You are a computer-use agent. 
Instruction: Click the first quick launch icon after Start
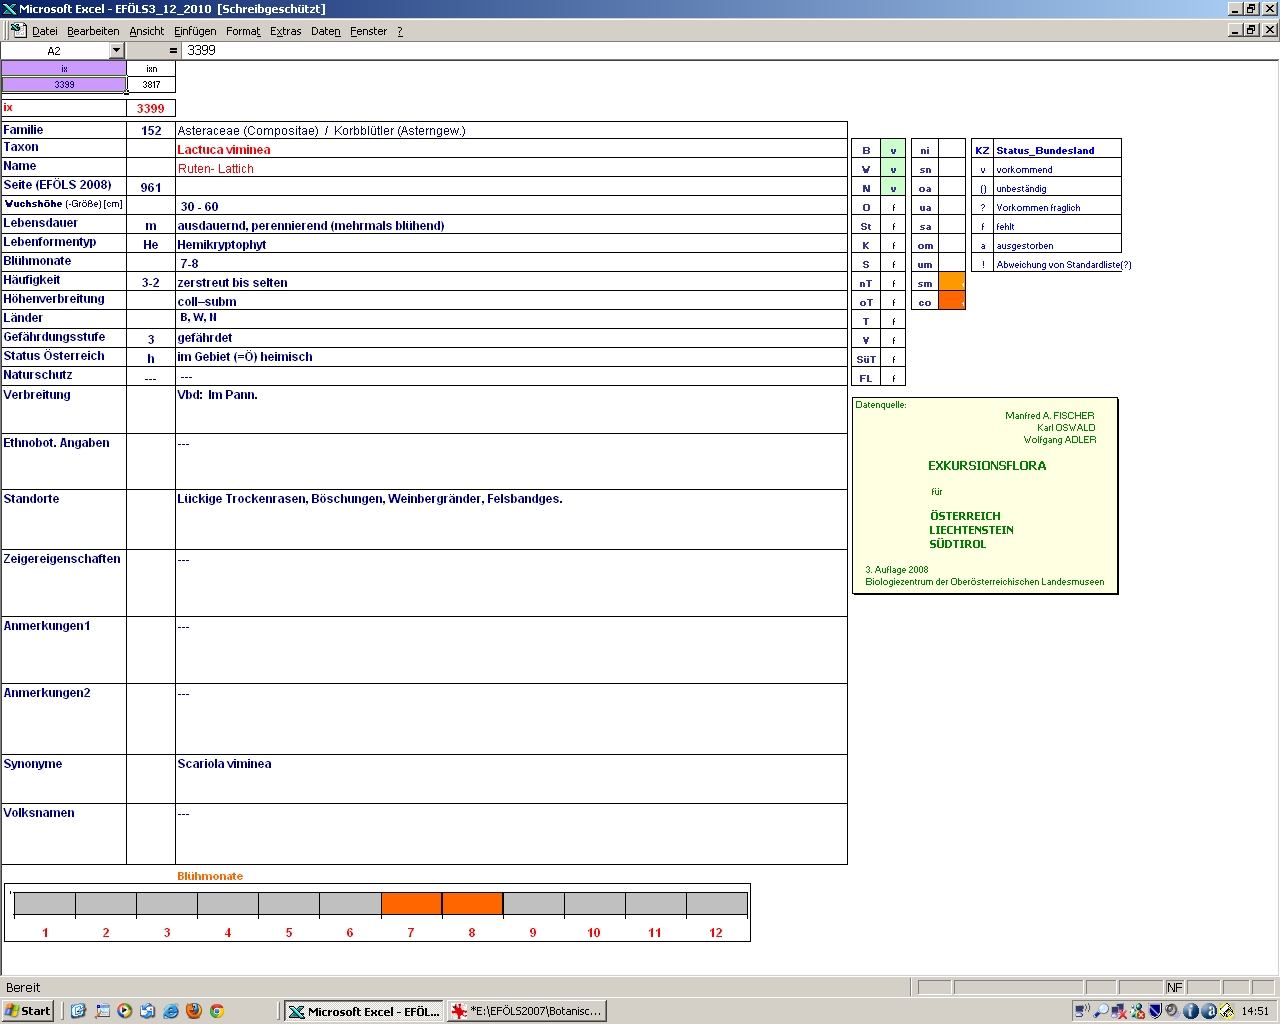tap(78, 1011)
